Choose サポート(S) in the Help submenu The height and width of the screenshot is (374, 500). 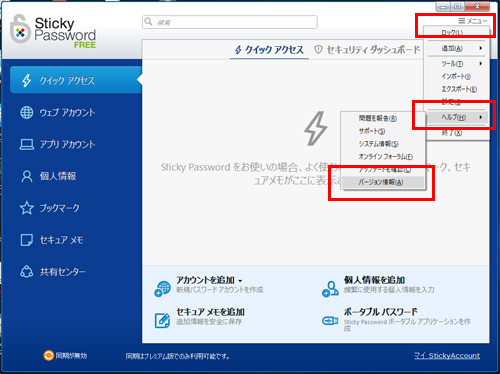click(383, 131)
